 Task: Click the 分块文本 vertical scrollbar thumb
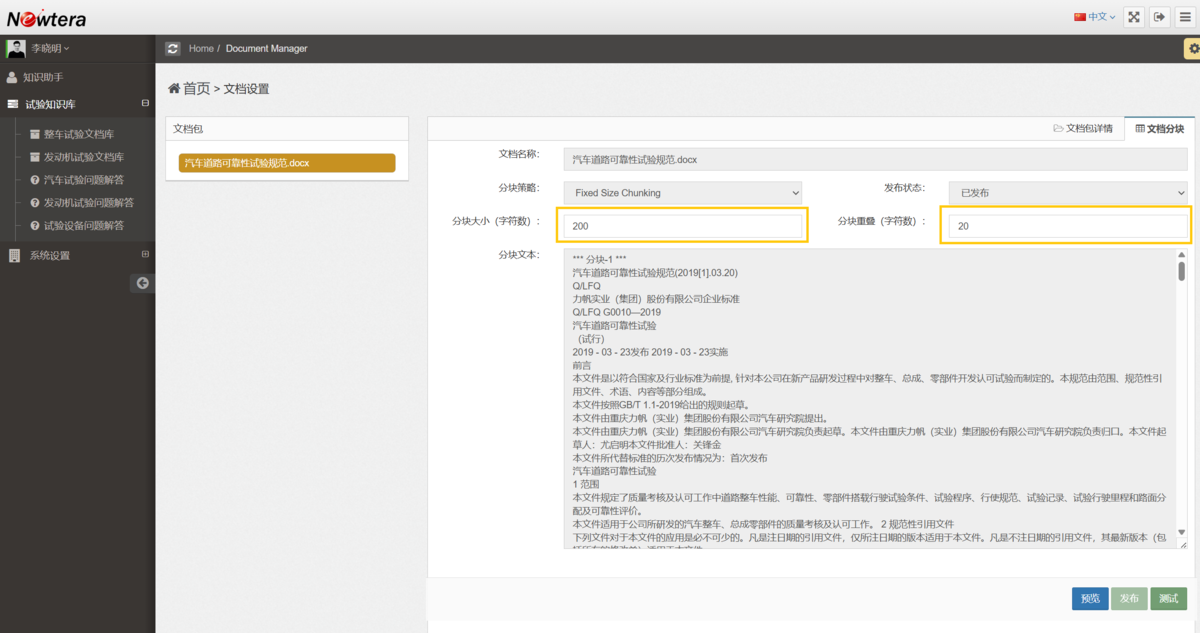tap(1181, 271)
